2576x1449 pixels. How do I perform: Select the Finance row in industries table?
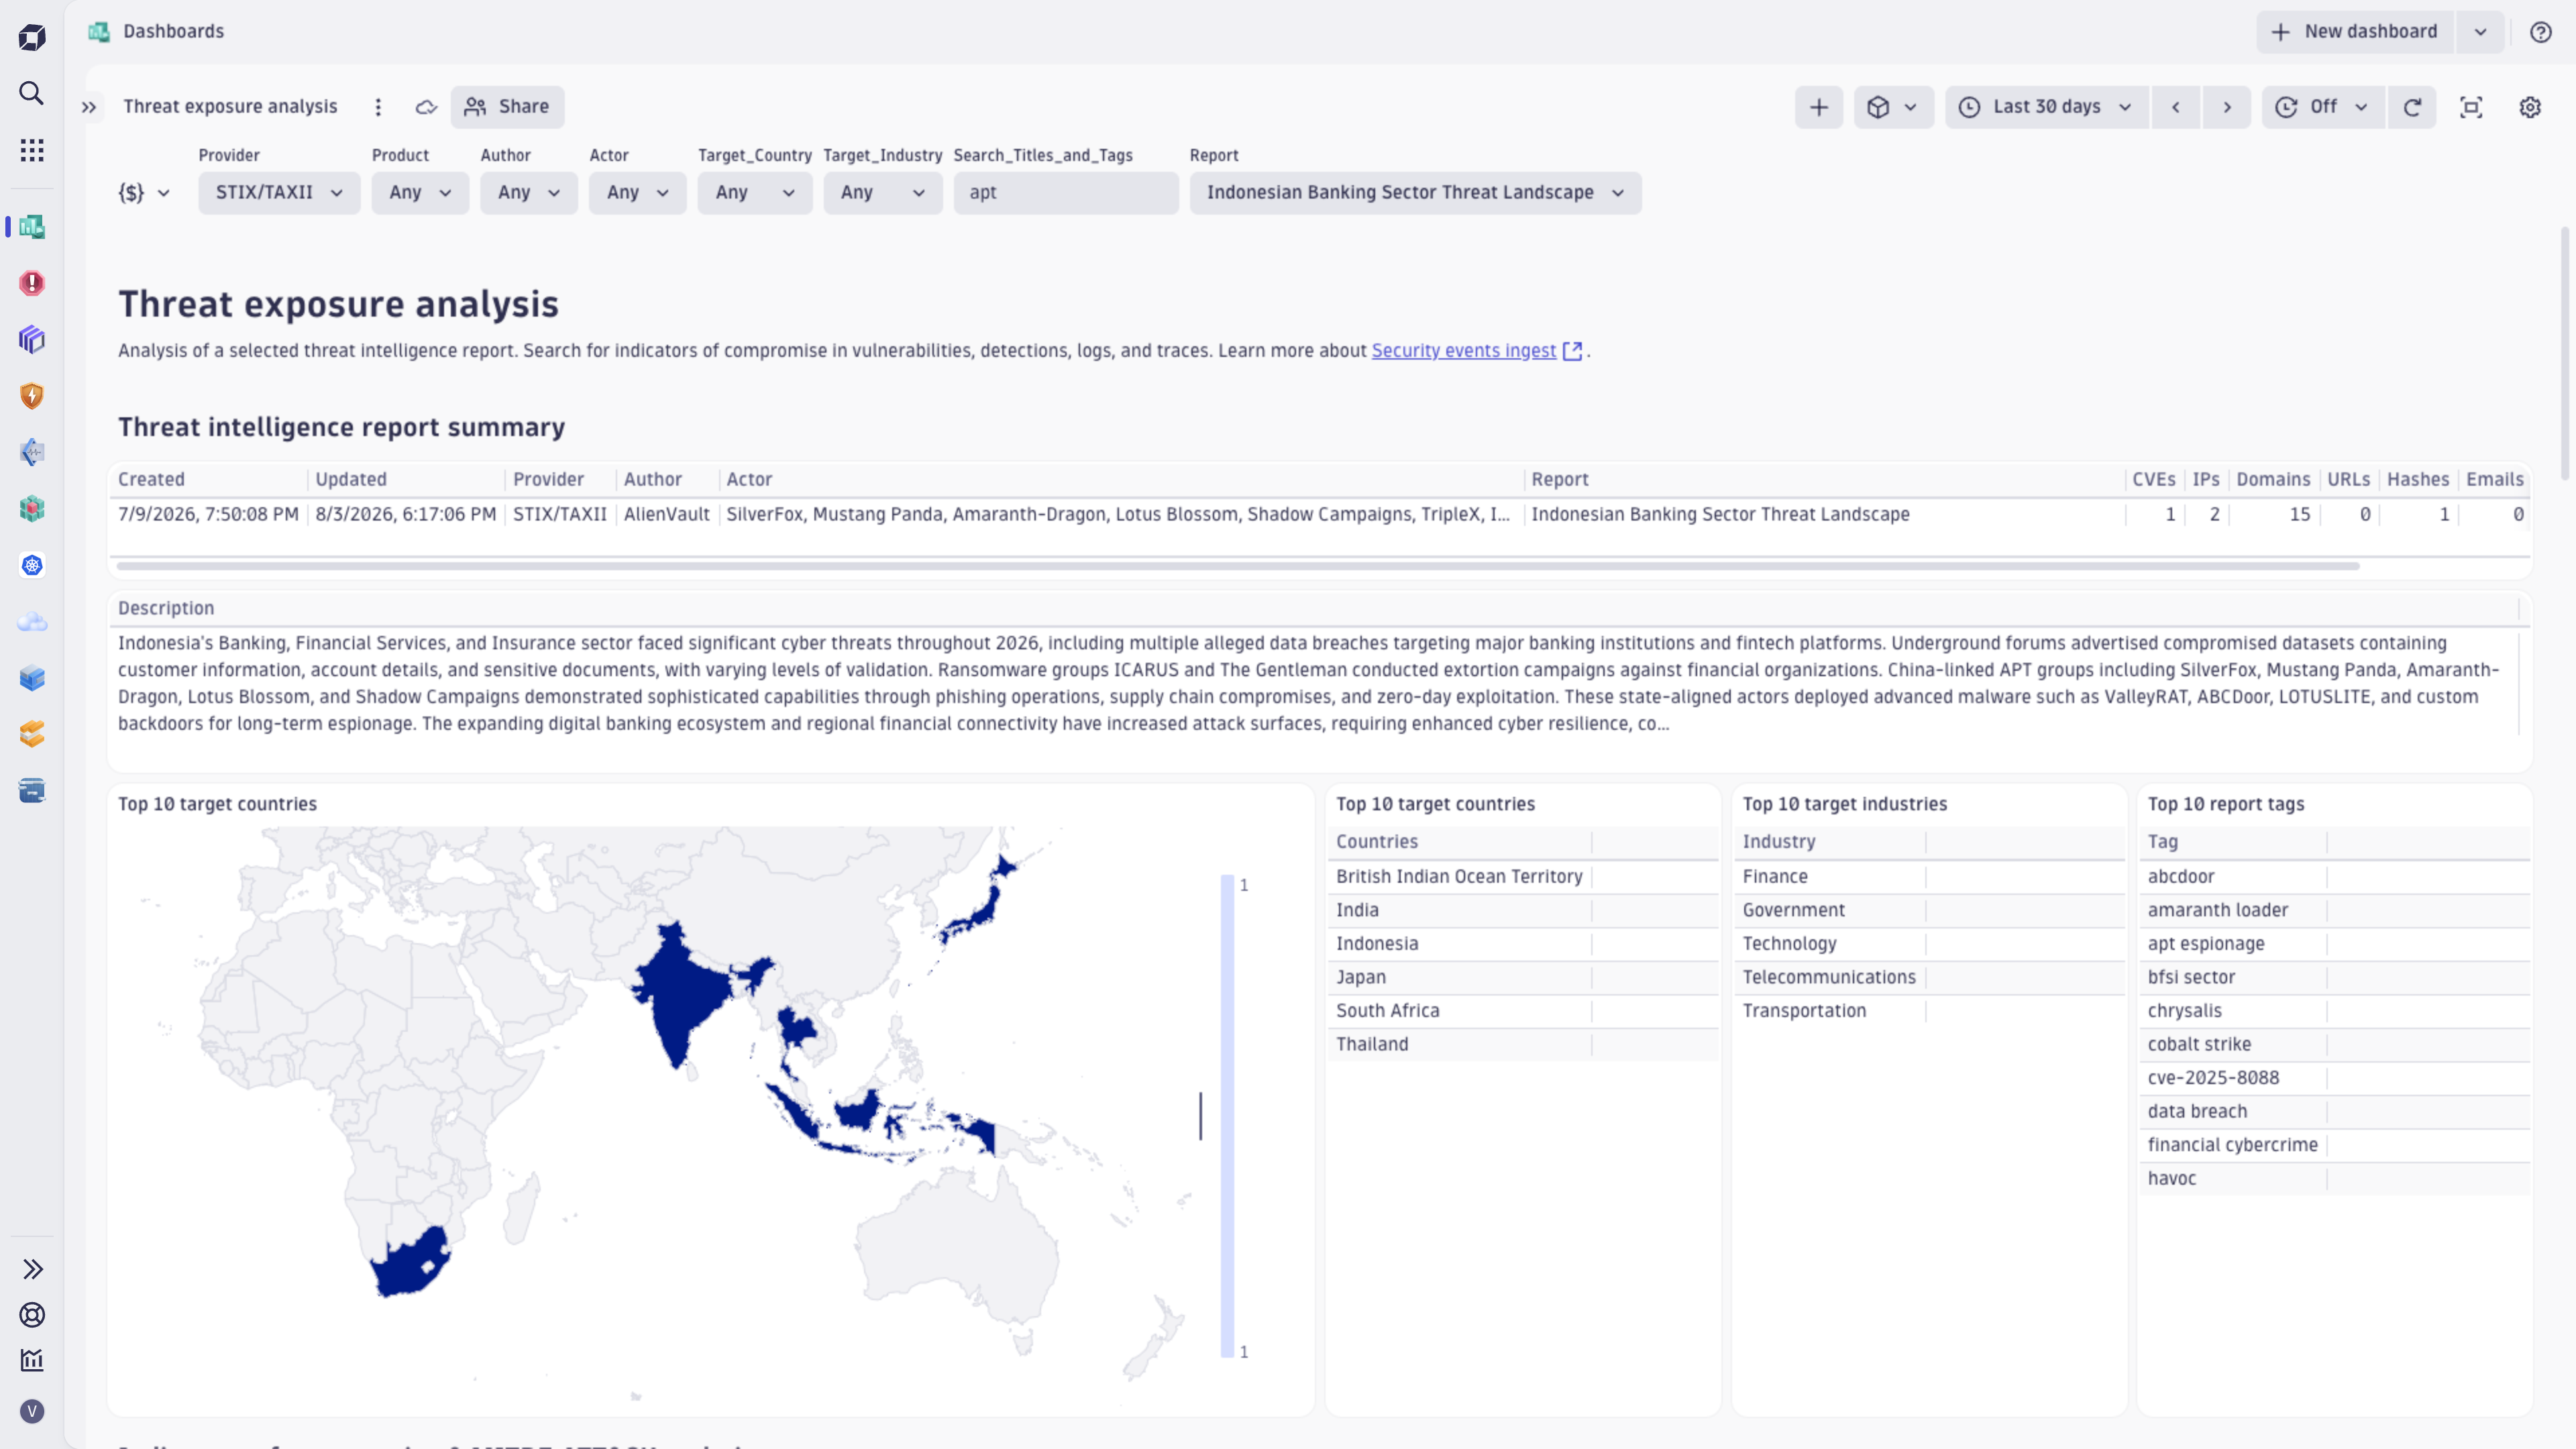click(1929, 877)
